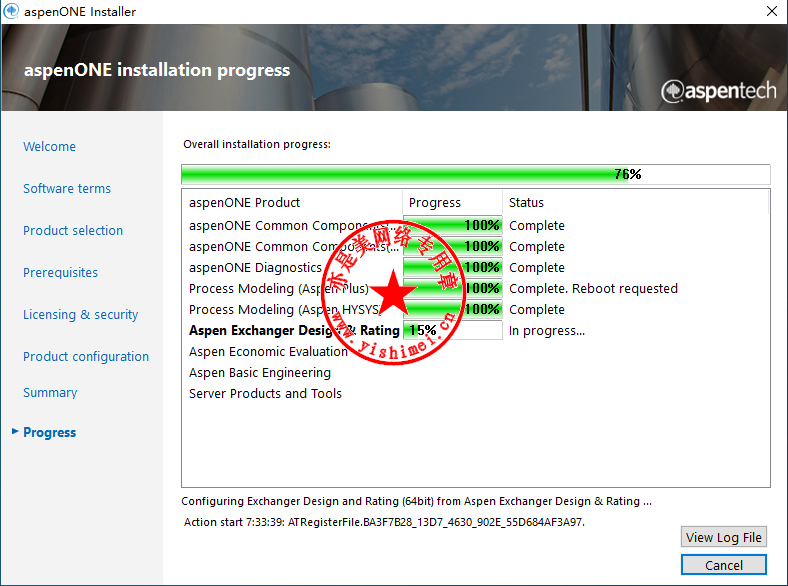The height and width of the screenshot is (586, 788).
Task: Click the 'Complete. Reboot requested' status text
Action: [x=593, y=288]
